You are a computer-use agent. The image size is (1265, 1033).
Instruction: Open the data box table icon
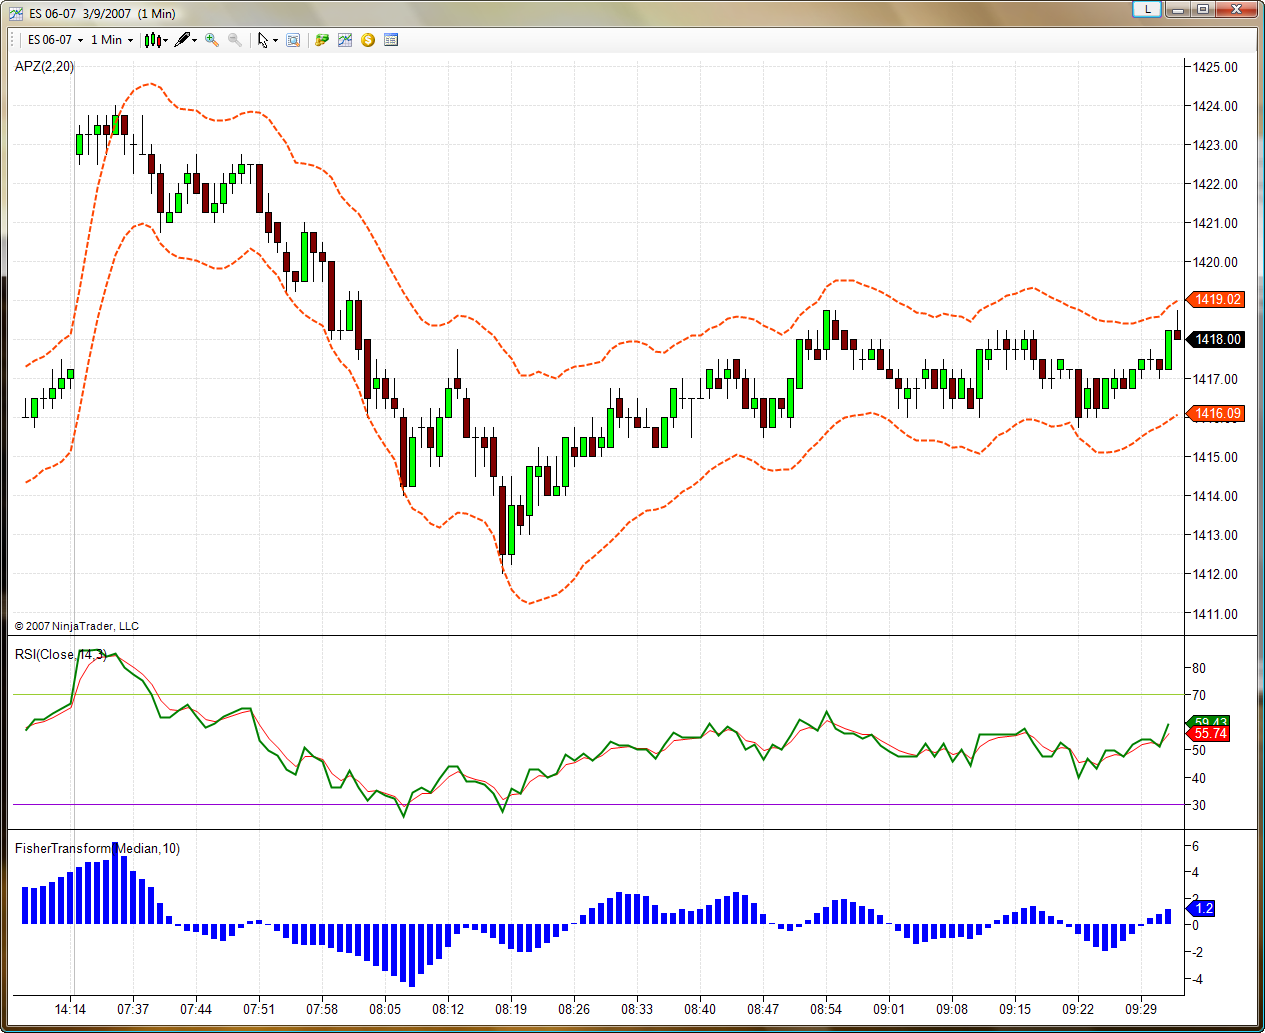tap(391, 40)
